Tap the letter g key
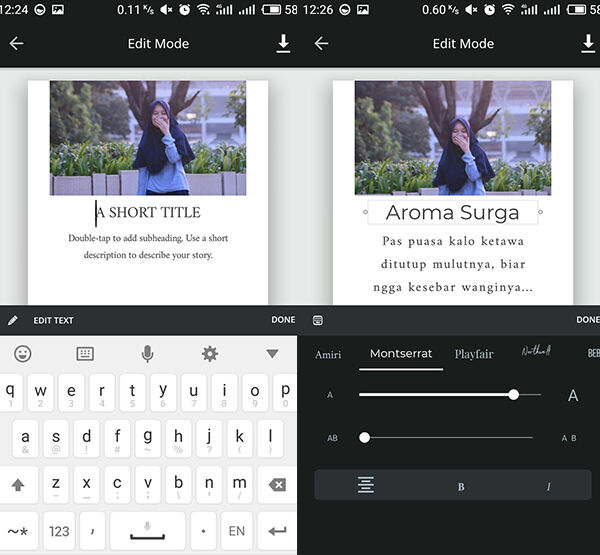Image resolution: width=600 pixels, height=555 pixels. coord(148,439)
